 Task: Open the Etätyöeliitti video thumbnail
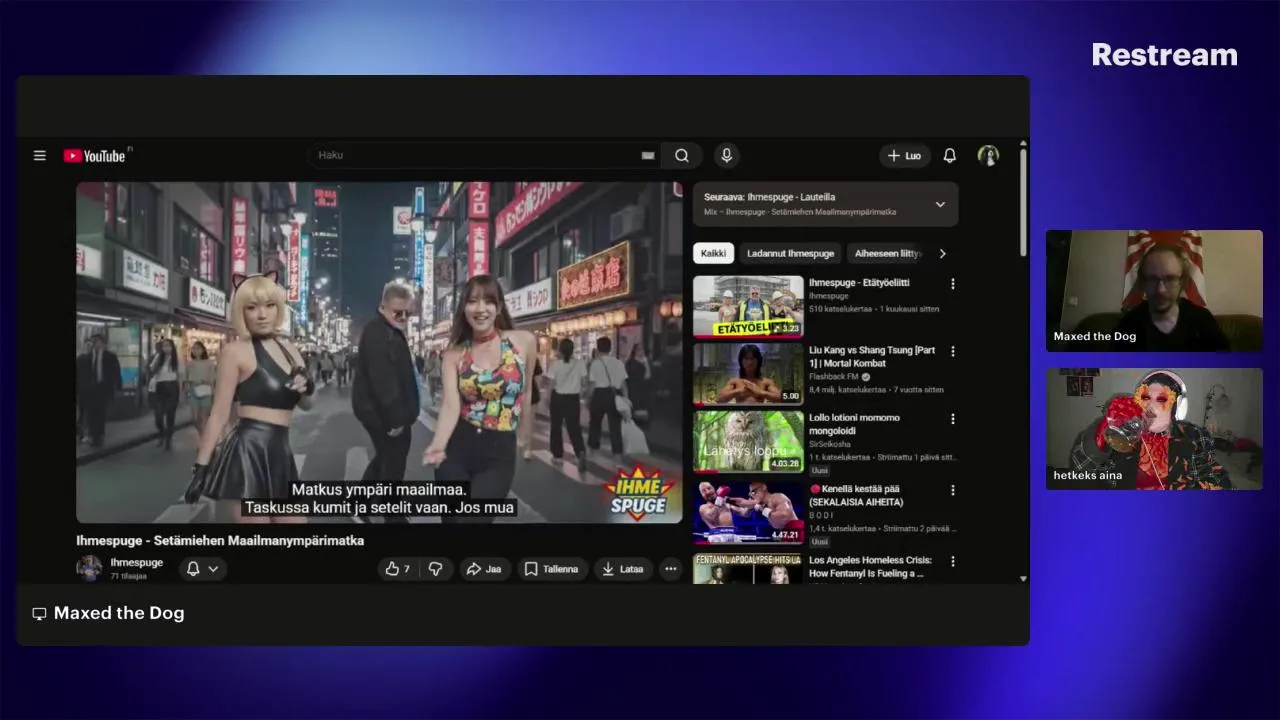[x=748, y=306]
